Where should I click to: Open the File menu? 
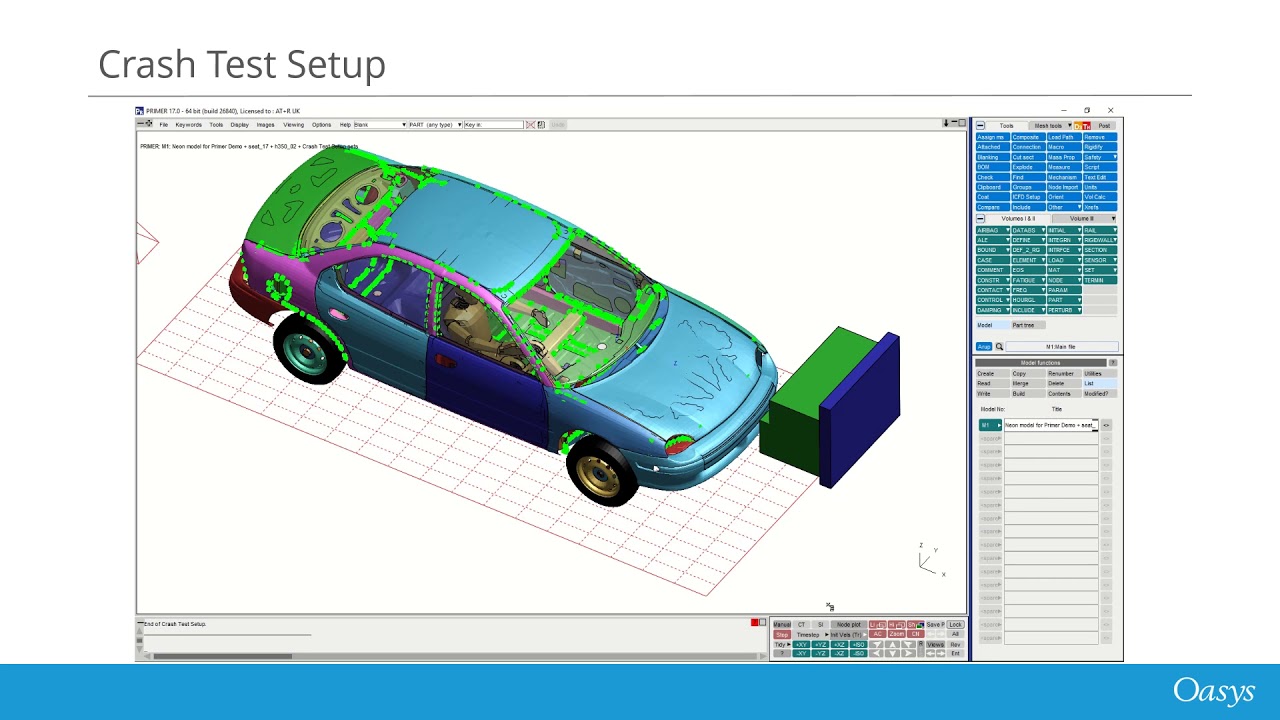point(164,125)
